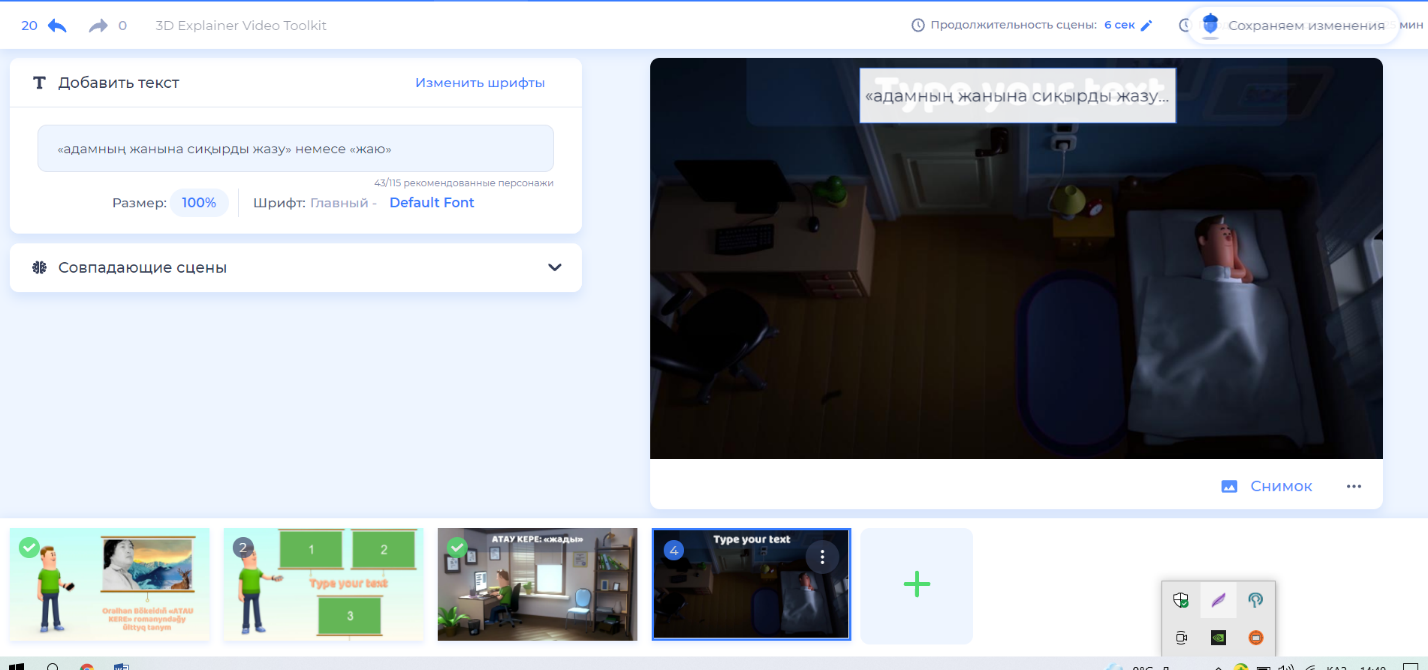Undo the last change with the back arrow
Screen dimensions: 1428x670
(57, 25)
